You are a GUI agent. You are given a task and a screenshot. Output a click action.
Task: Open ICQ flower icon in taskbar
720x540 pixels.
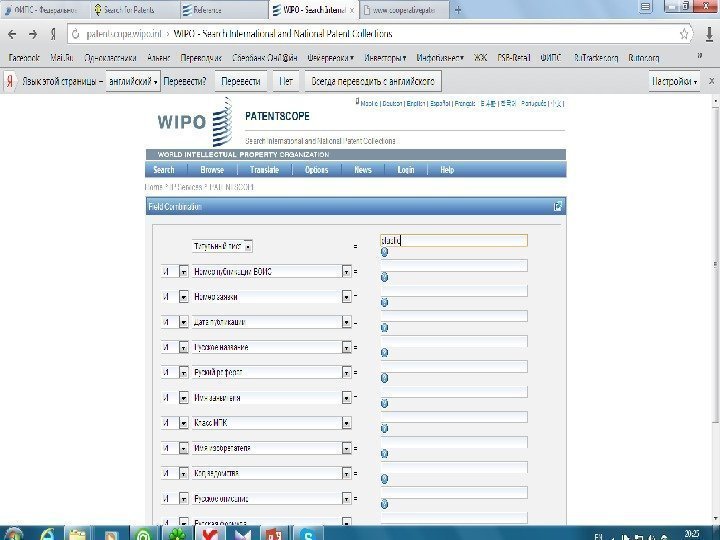[x=177, y=535]
